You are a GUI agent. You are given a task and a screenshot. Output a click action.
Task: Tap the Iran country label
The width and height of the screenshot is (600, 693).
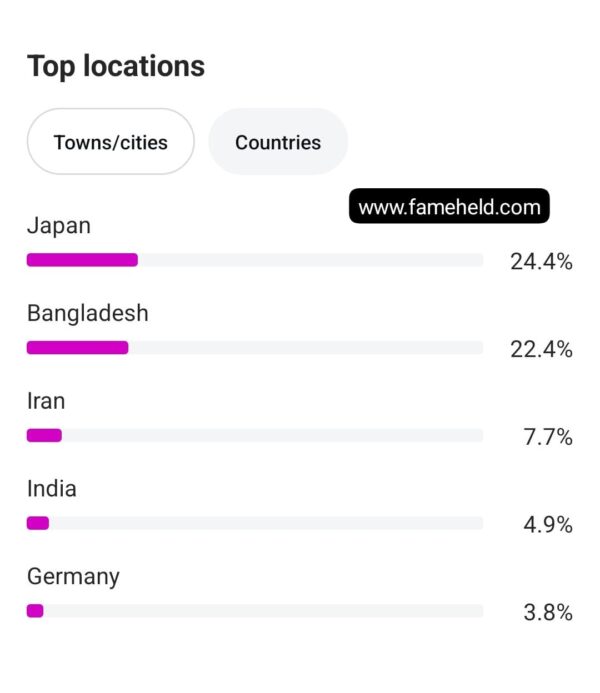tap(46, 401)
